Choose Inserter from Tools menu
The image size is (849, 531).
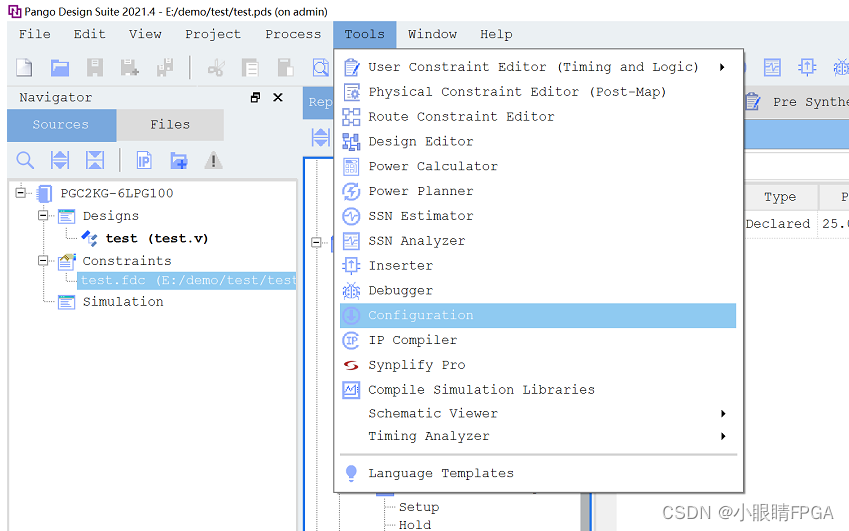[x=538, y=266]
